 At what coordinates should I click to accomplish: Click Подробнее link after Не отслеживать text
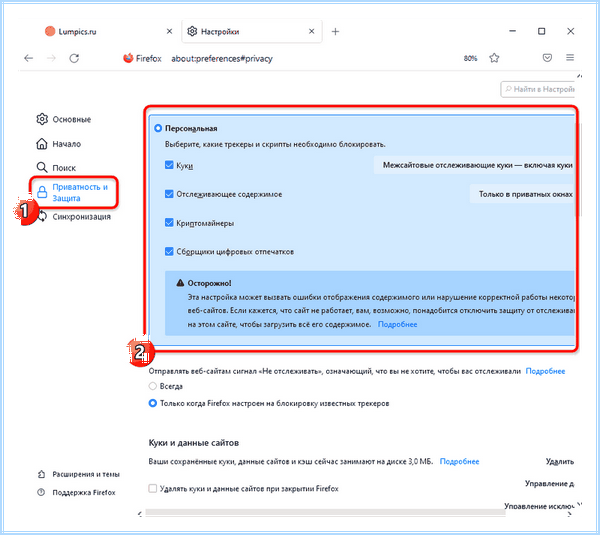(545, 371)
